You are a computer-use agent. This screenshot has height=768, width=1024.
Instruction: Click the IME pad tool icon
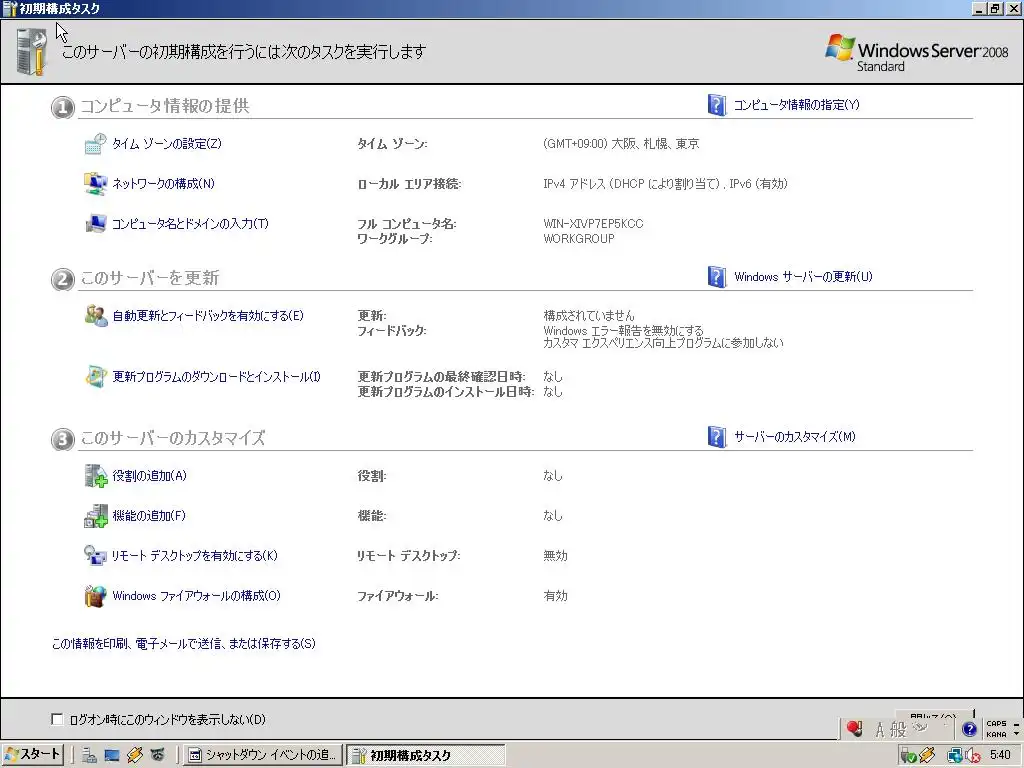(x=920, y=728)
